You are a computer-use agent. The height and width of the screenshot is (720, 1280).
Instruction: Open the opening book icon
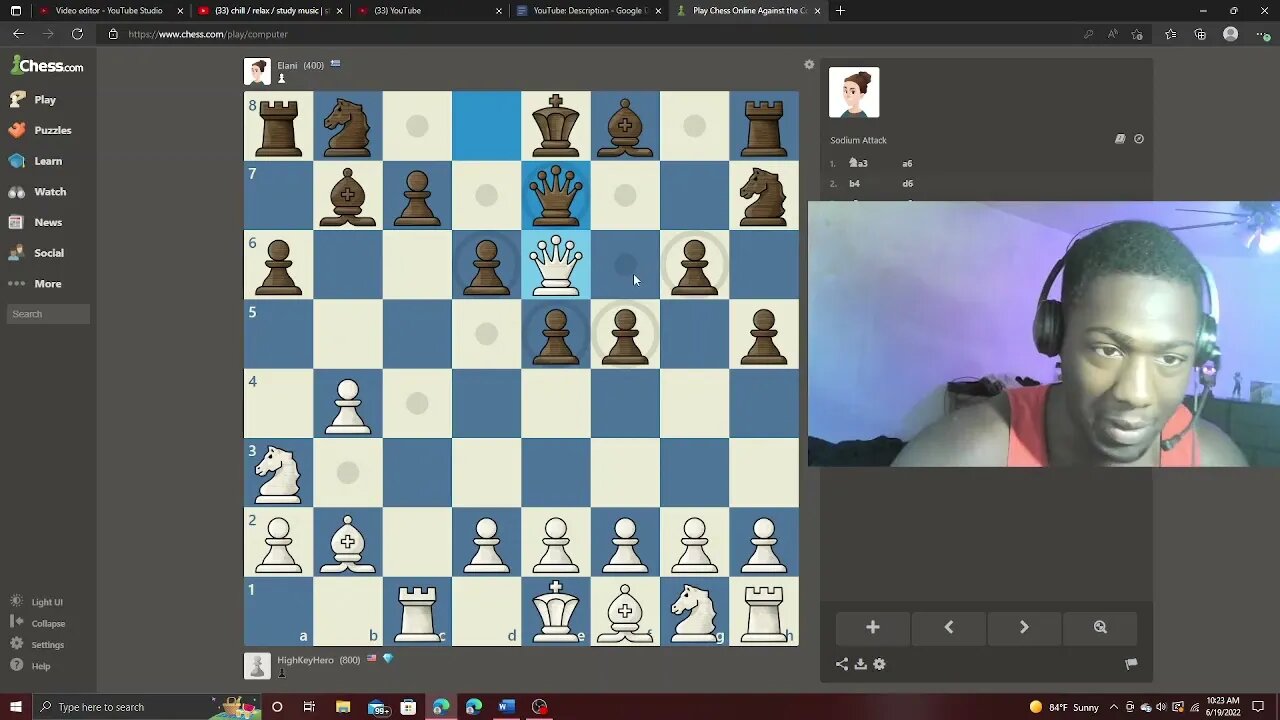[1120, 139]
